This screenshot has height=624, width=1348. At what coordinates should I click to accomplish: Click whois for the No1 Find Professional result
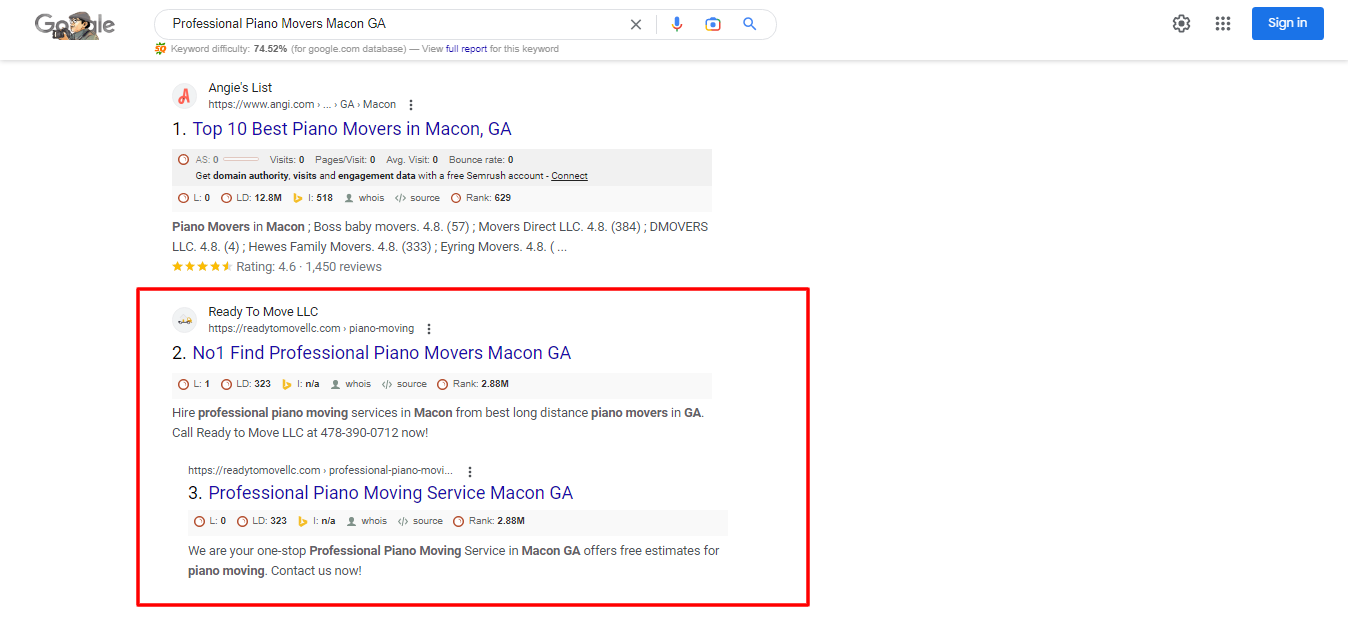(350, 384)
